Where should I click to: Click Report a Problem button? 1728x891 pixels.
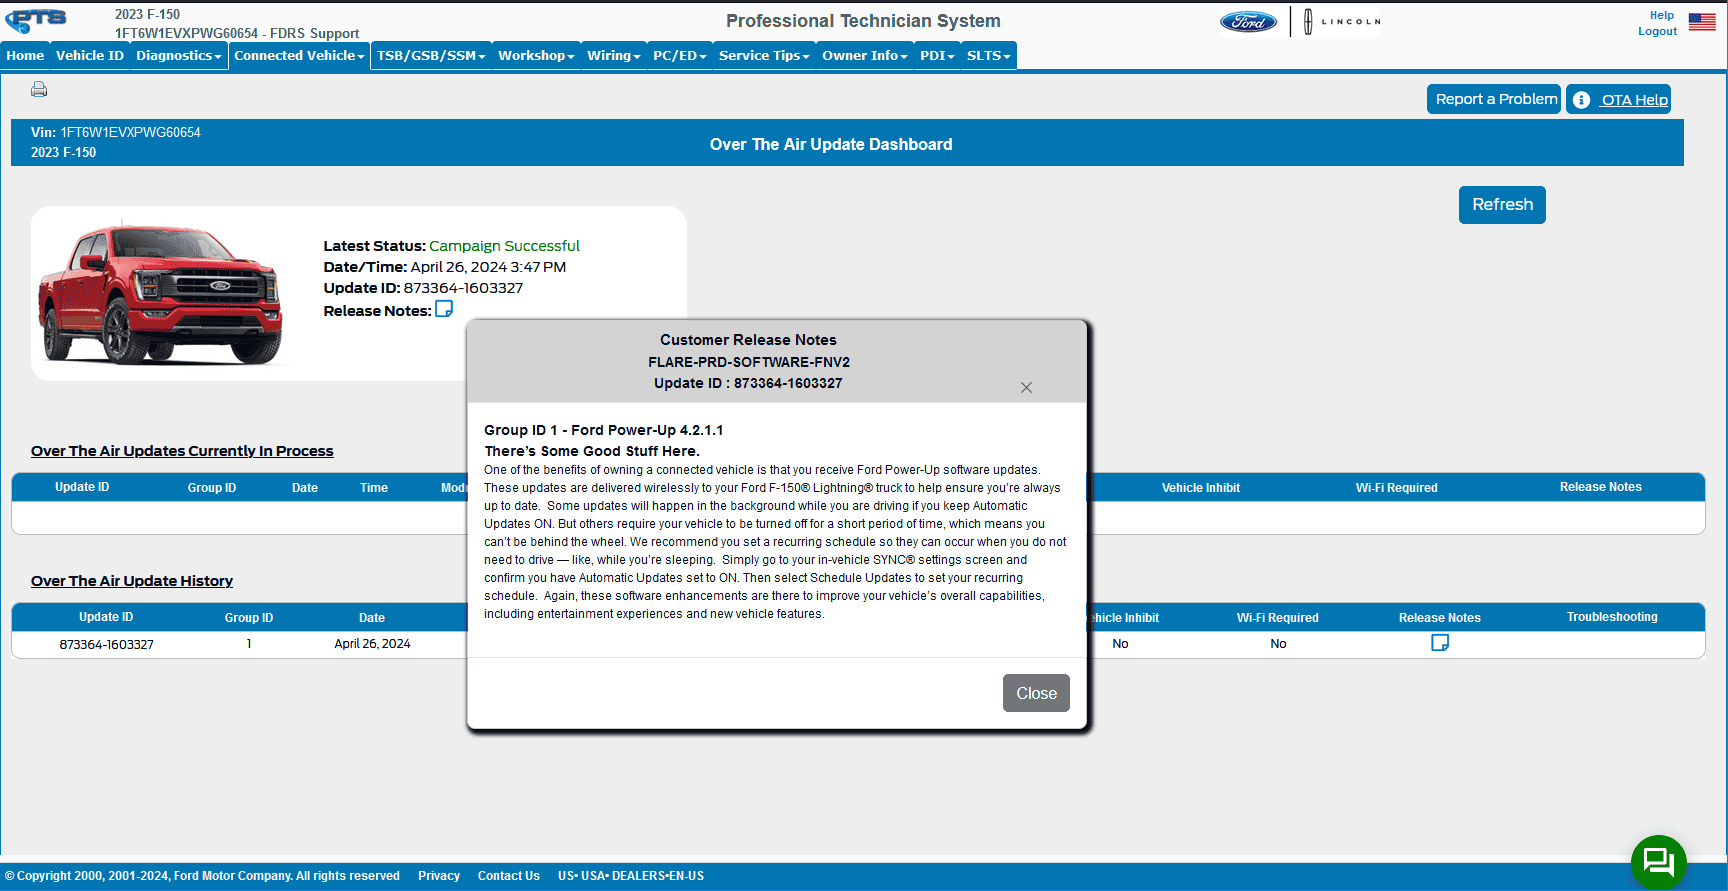[1494, 99]
